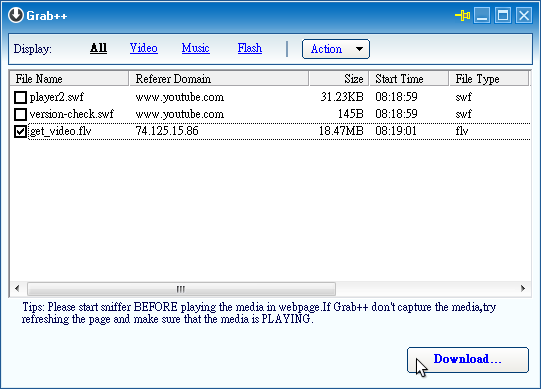Uncheck the get_video.flv checkbox

point(20,131)
